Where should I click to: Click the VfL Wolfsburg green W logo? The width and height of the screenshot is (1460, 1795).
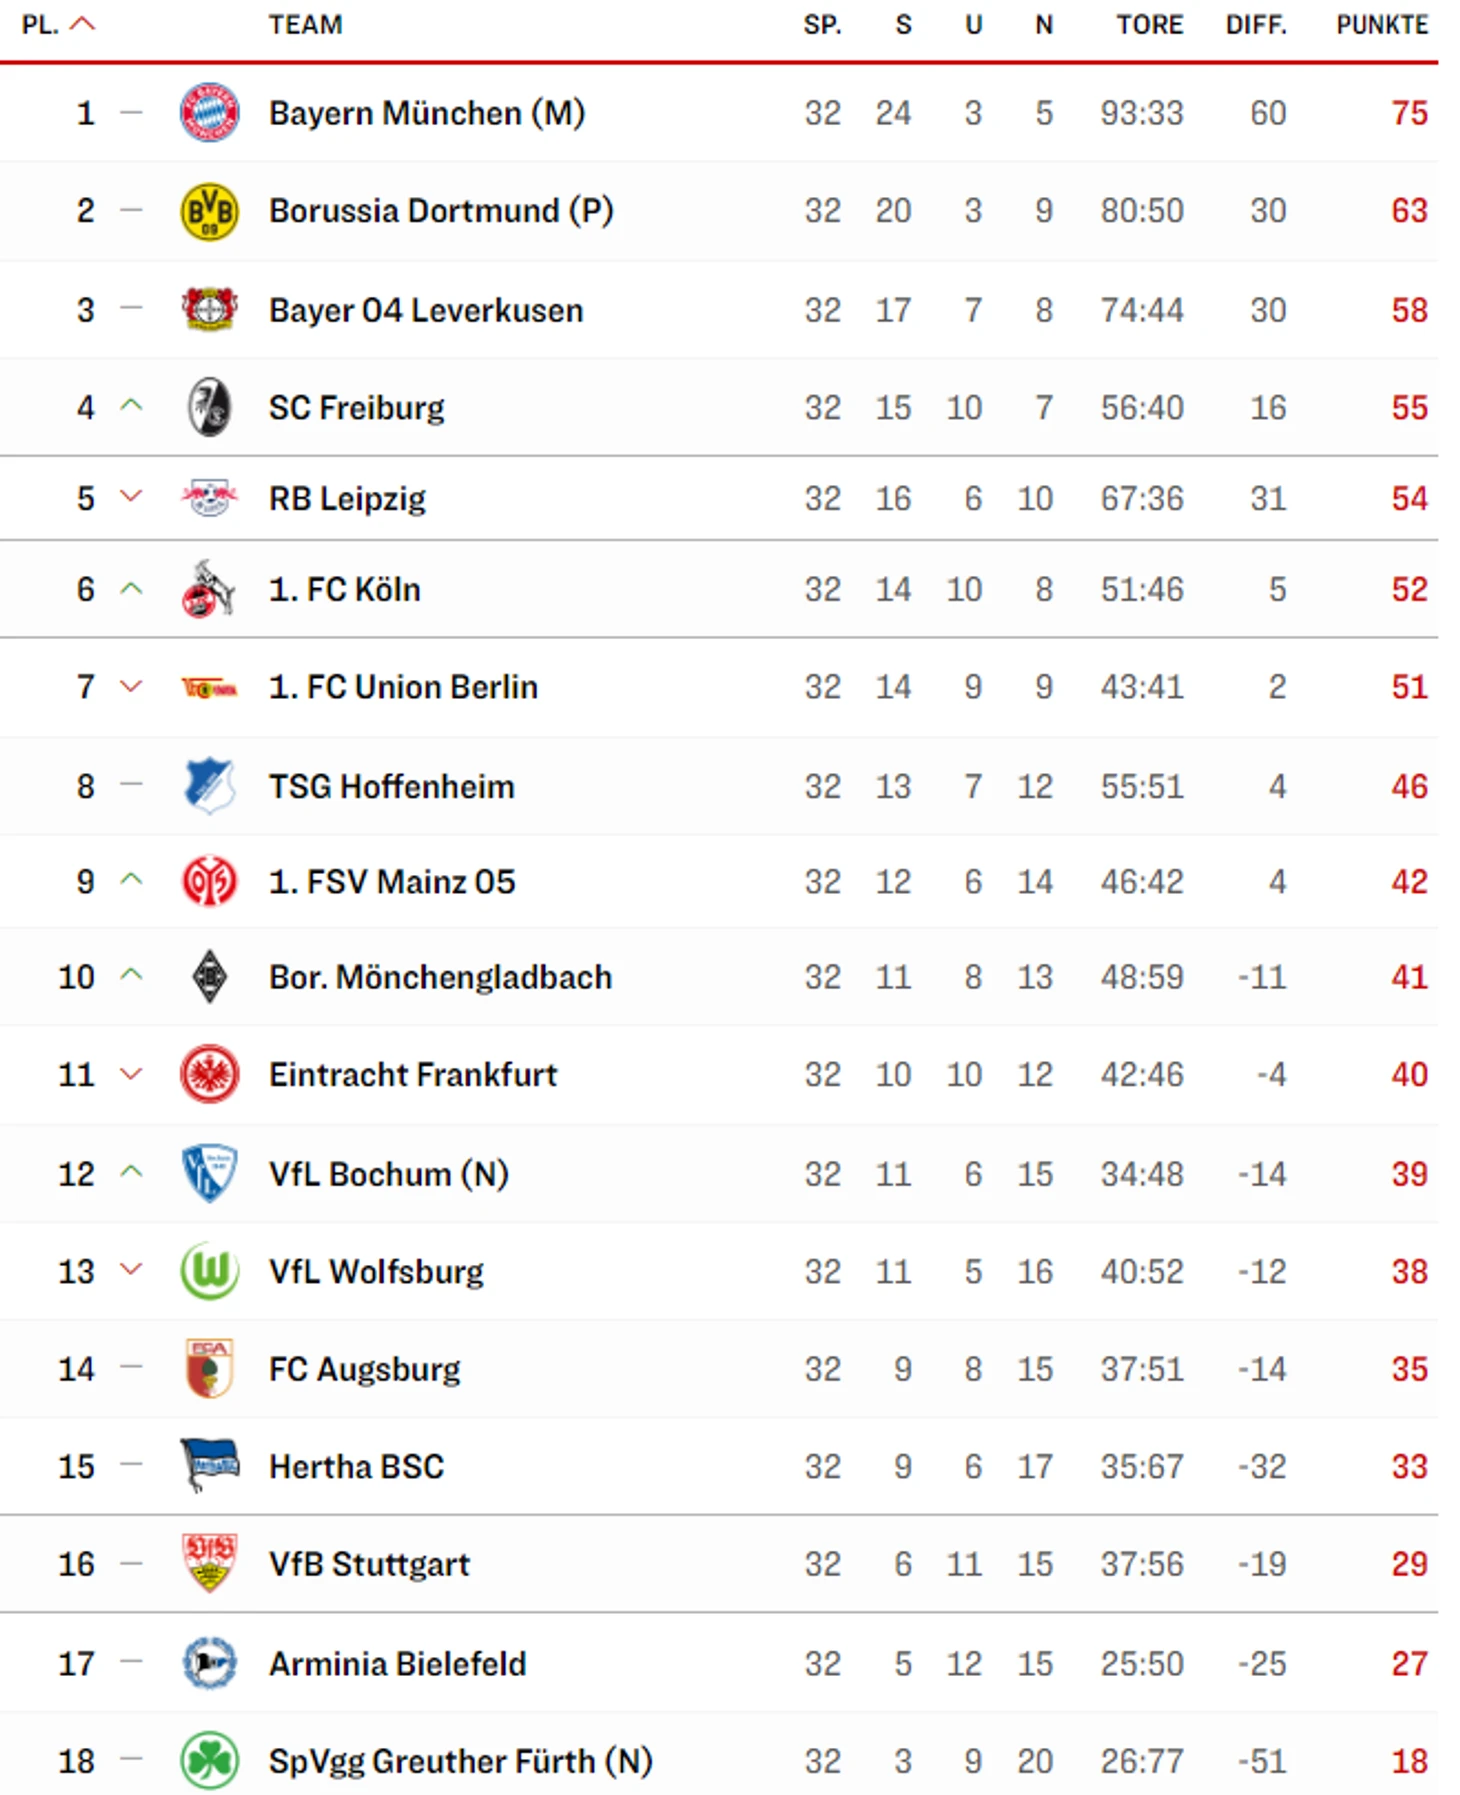[x=209, y=1271]
